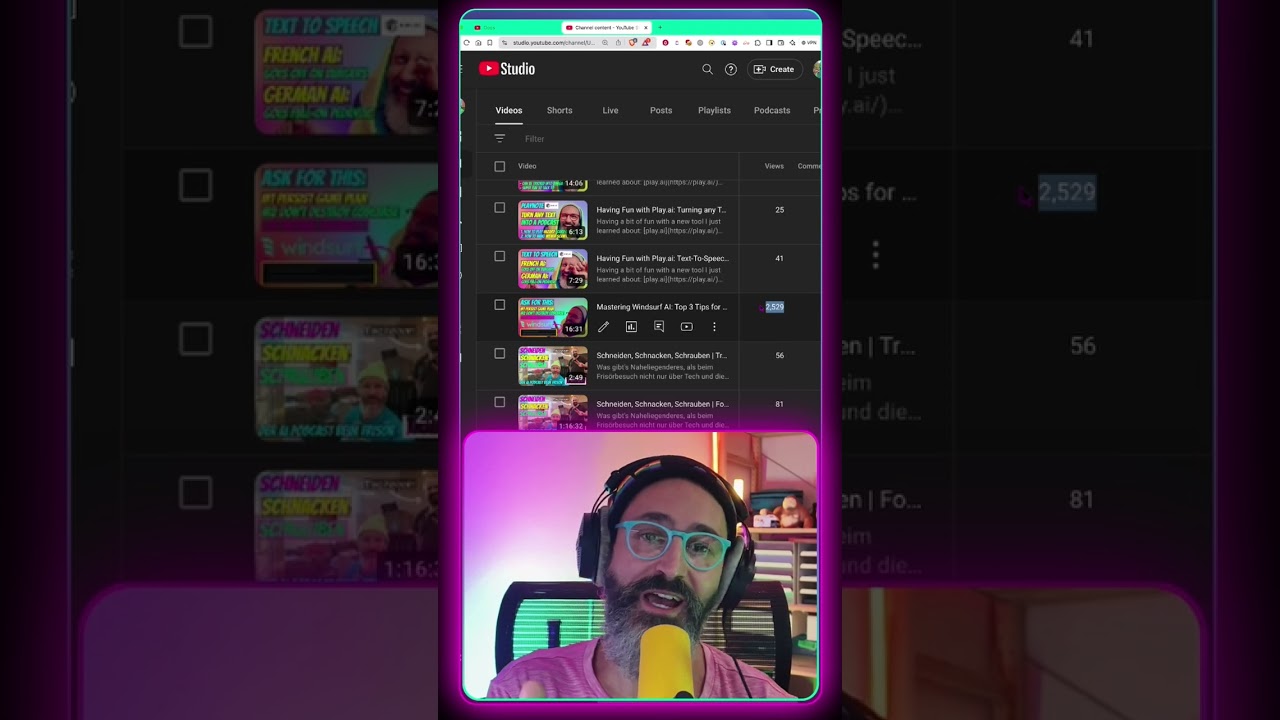Switch to the Shorts tab
This screenshot has width=1280, height=720.
coord(560,111)
